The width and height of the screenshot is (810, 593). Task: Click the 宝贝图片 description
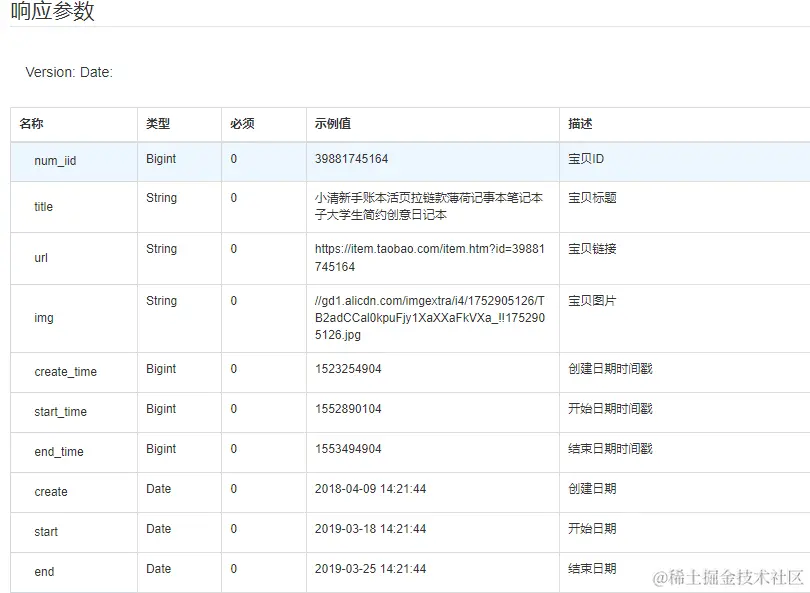592,301
